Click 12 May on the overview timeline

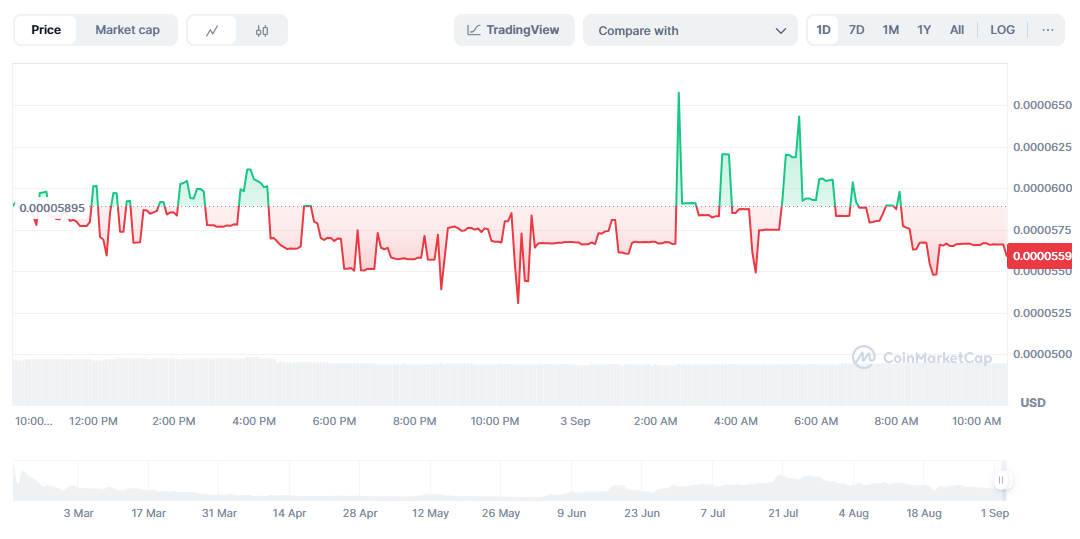430,514
